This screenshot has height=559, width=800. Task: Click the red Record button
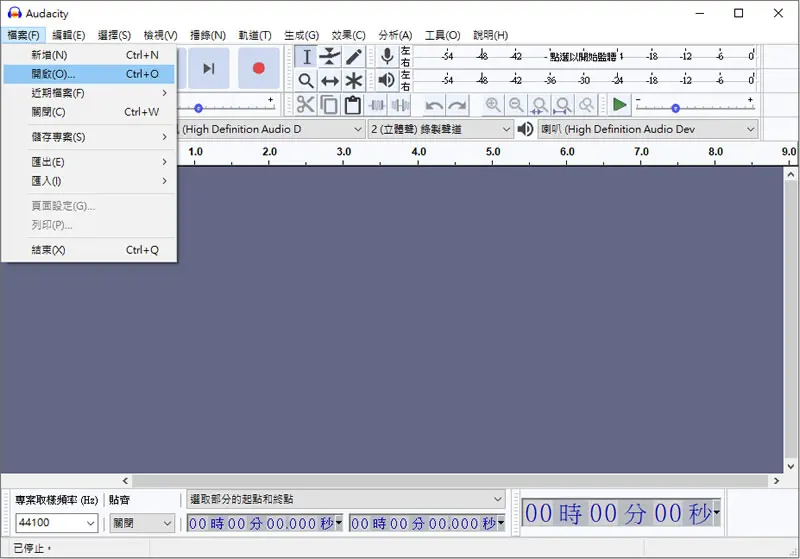click(259, 68)
